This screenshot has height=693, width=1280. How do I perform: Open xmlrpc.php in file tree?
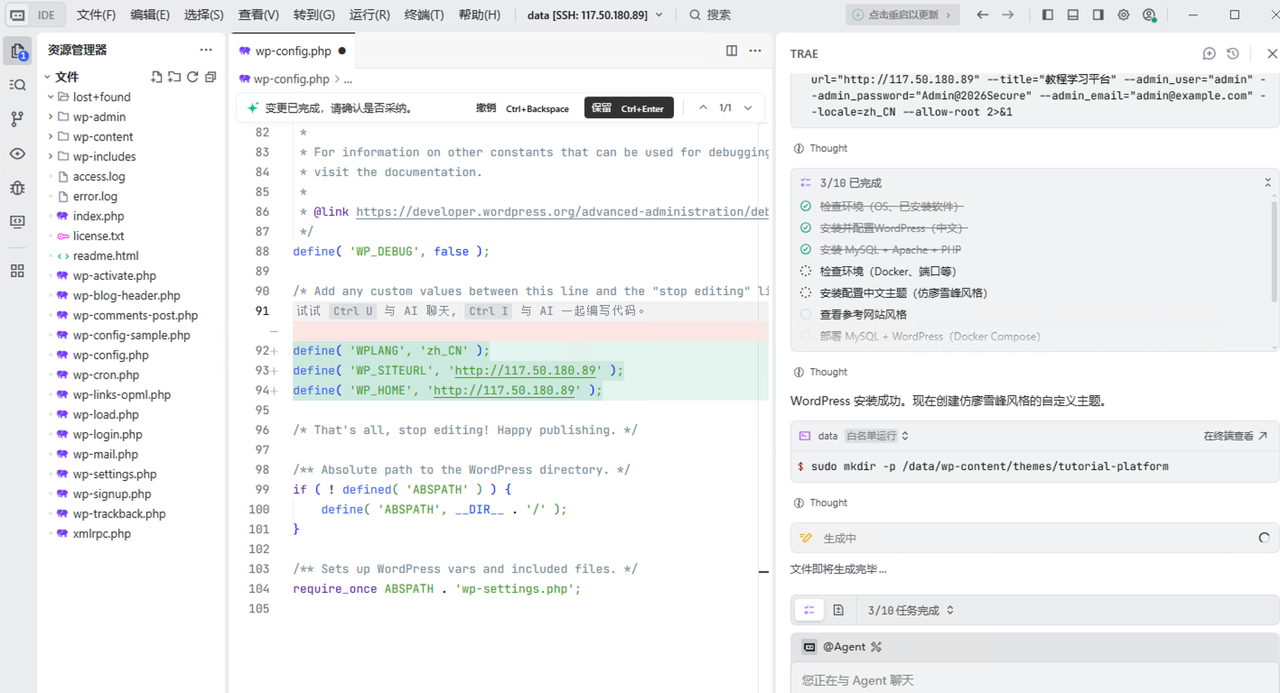pos(101,534)
